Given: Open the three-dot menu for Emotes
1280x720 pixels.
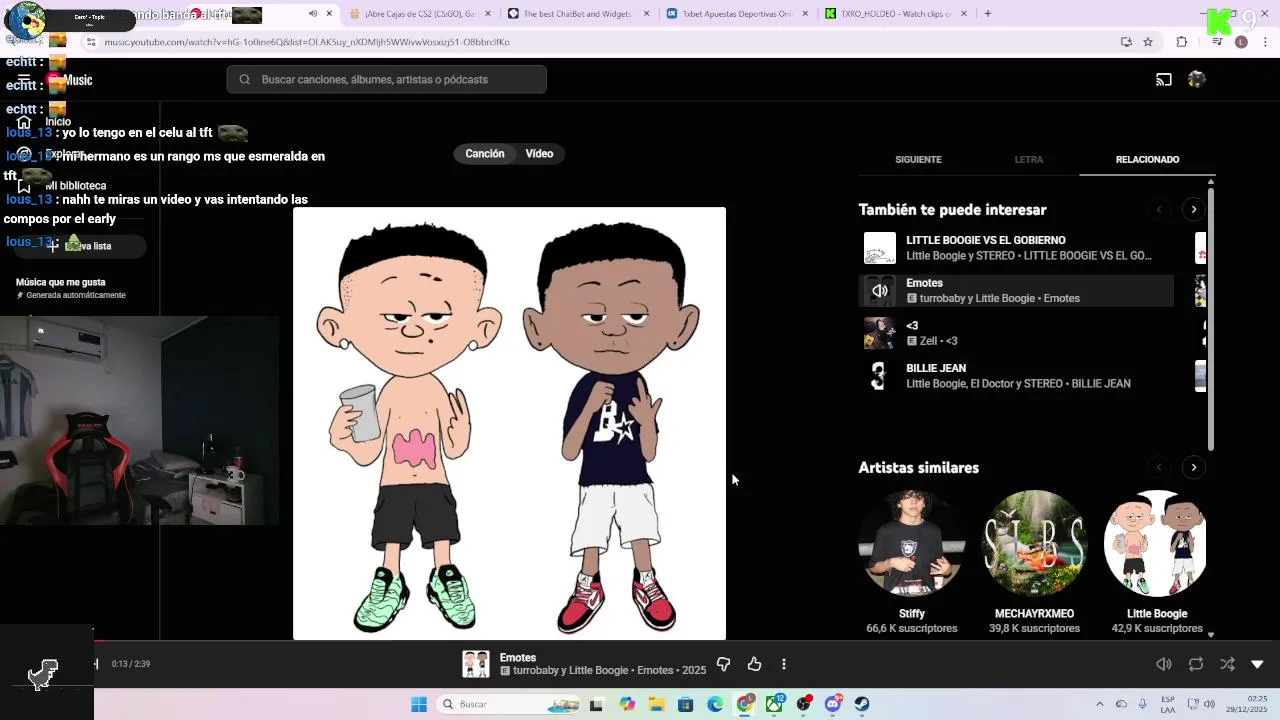Looking at the screenshot, I should click(784, 664).
